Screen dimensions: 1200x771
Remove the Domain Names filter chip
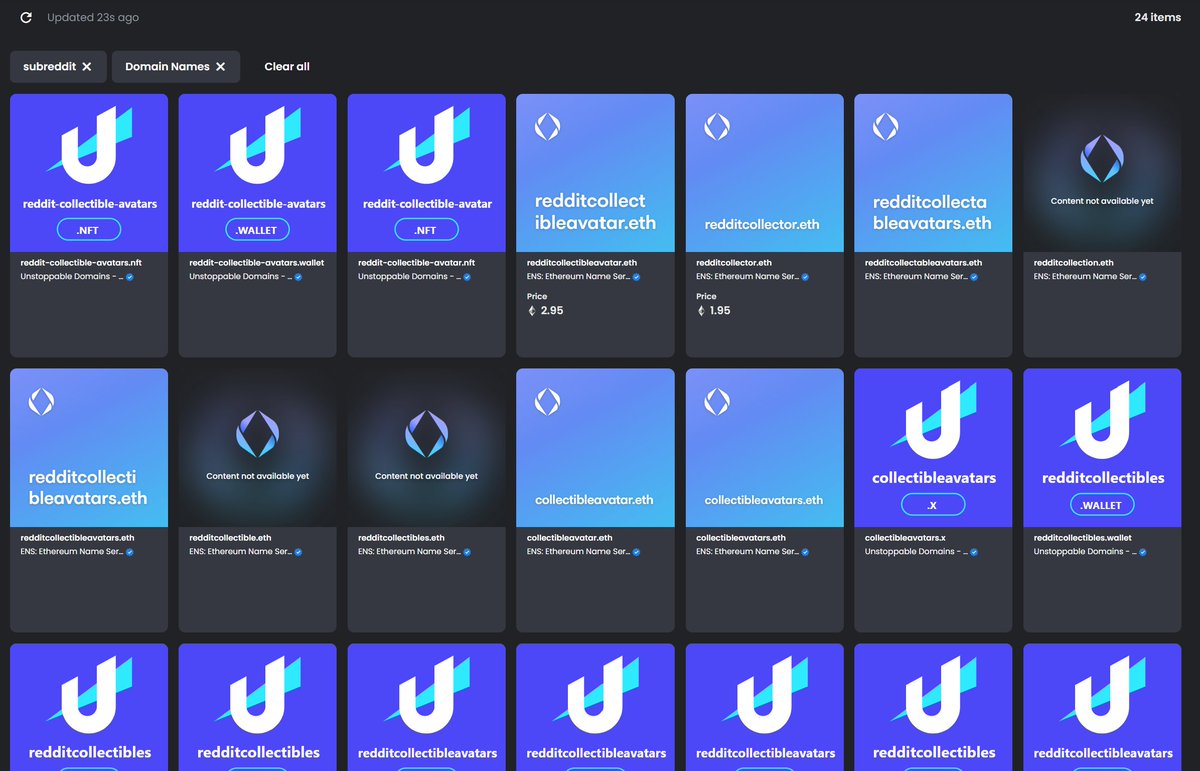click(x=221, y=67)
